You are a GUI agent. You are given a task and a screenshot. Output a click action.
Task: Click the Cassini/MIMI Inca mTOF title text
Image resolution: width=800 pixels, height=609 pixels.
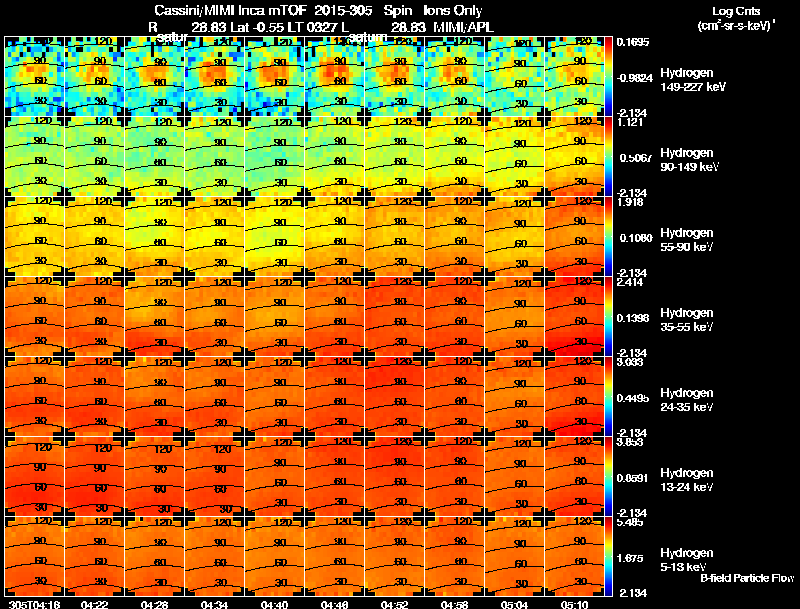tap(230, 11)
